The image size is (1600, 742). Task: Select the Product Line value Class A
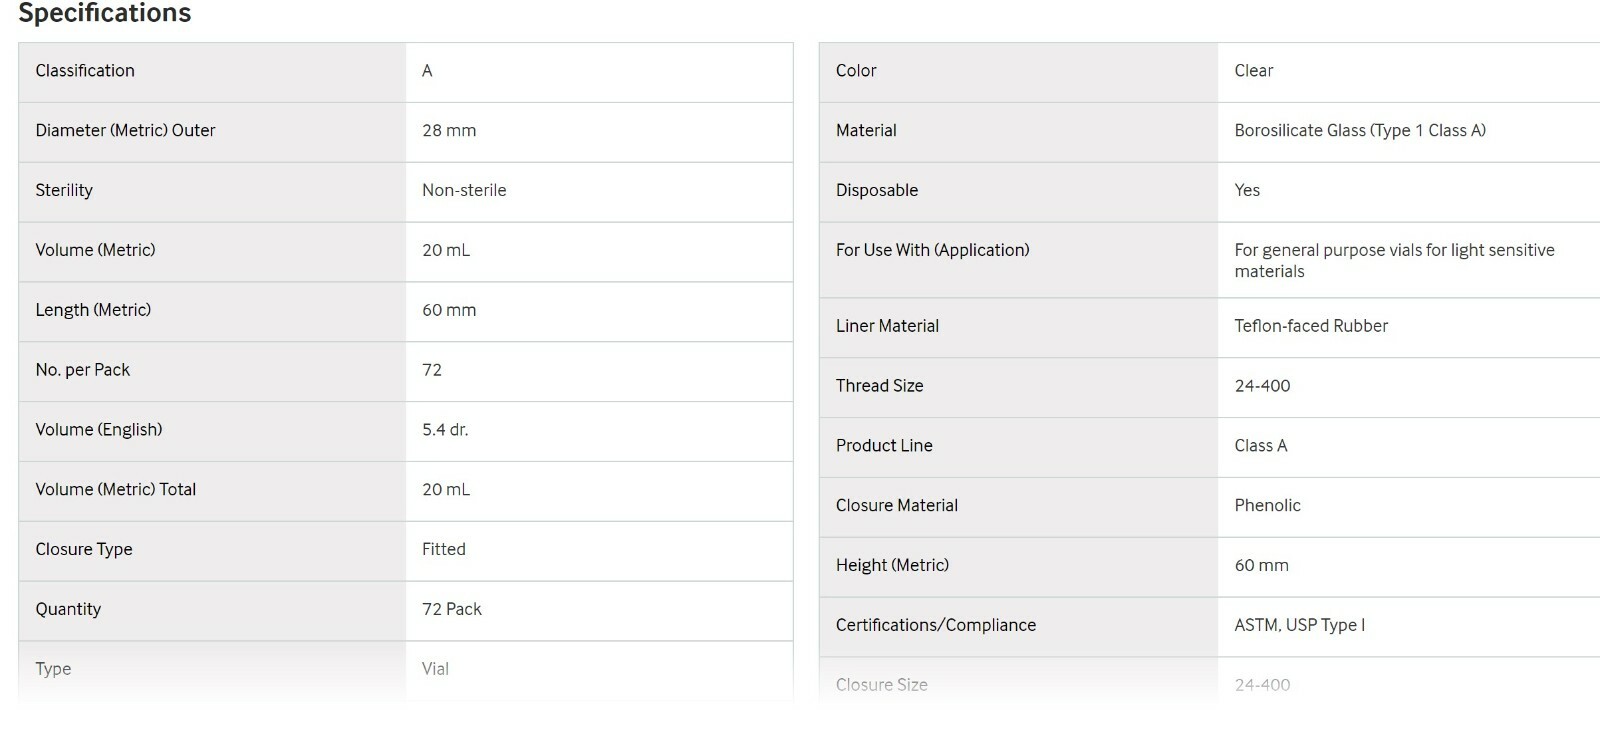(x=1261, y=447)
